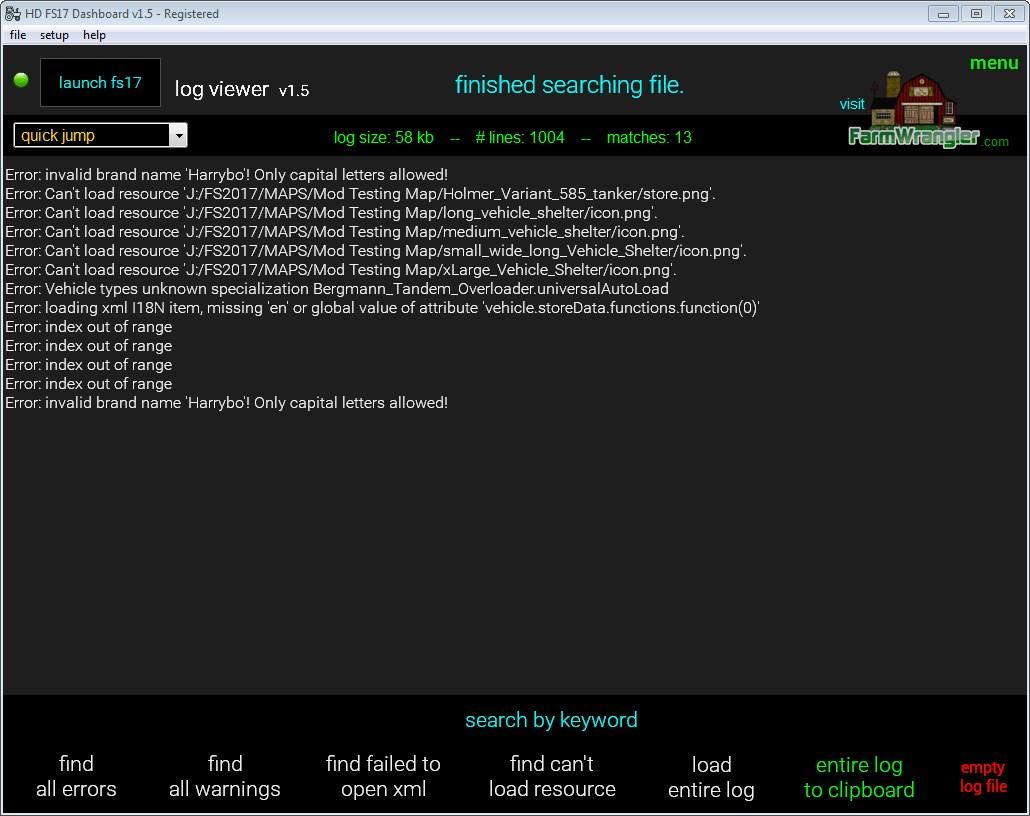The height and width of the screenshot is (816, 1030).
Task: Open the green menu link
Action: click(x=993, y=63)
